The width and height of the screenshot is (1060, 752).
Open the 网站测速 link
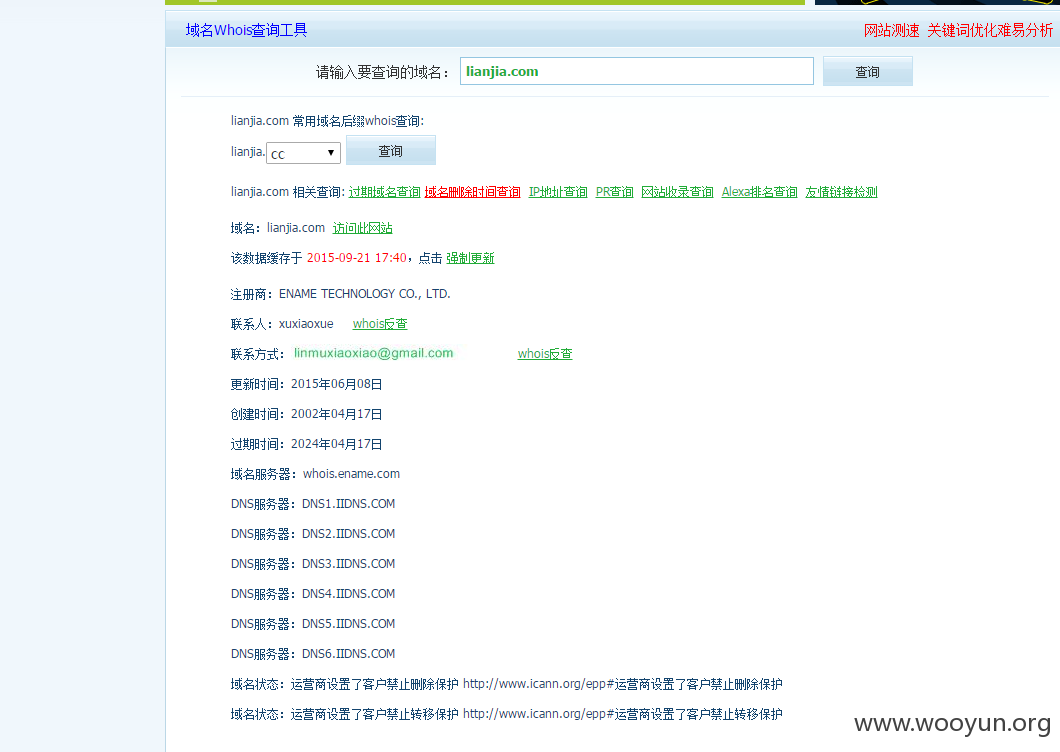pos(891,30)
